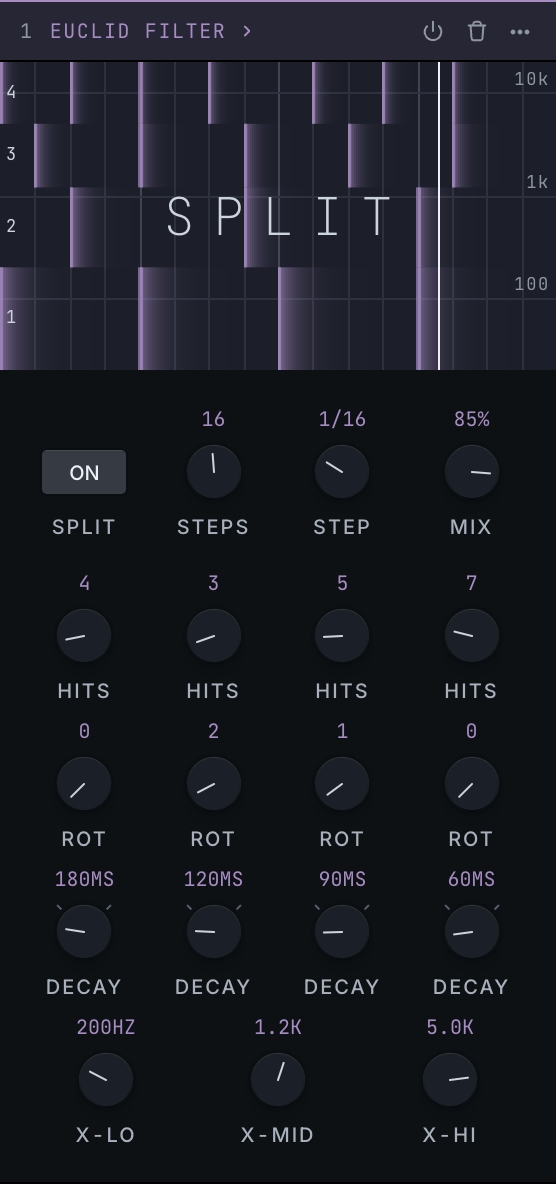Click the HITS knob showing 3
Screen dimensions: 556x1184
(214, 636)
